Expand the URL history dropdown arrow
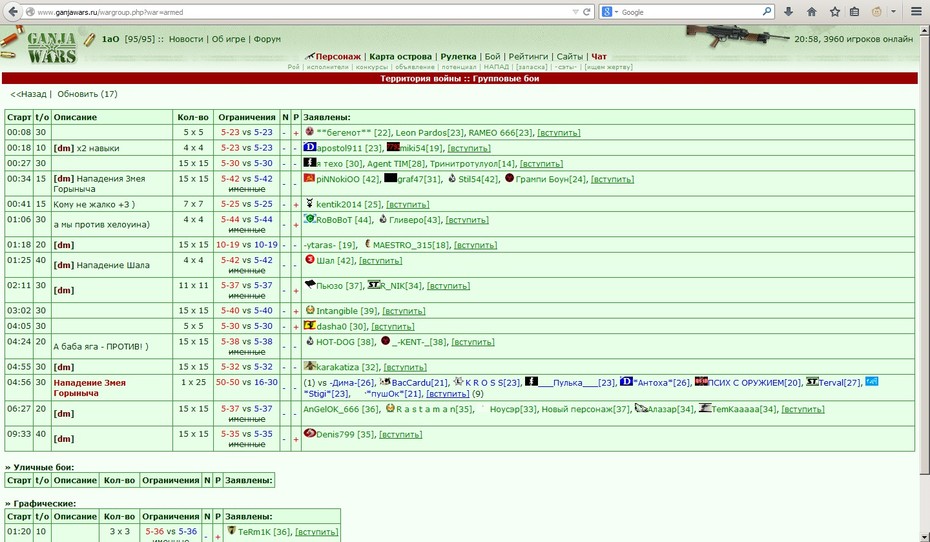930x542 pixels. coord(575,12)
